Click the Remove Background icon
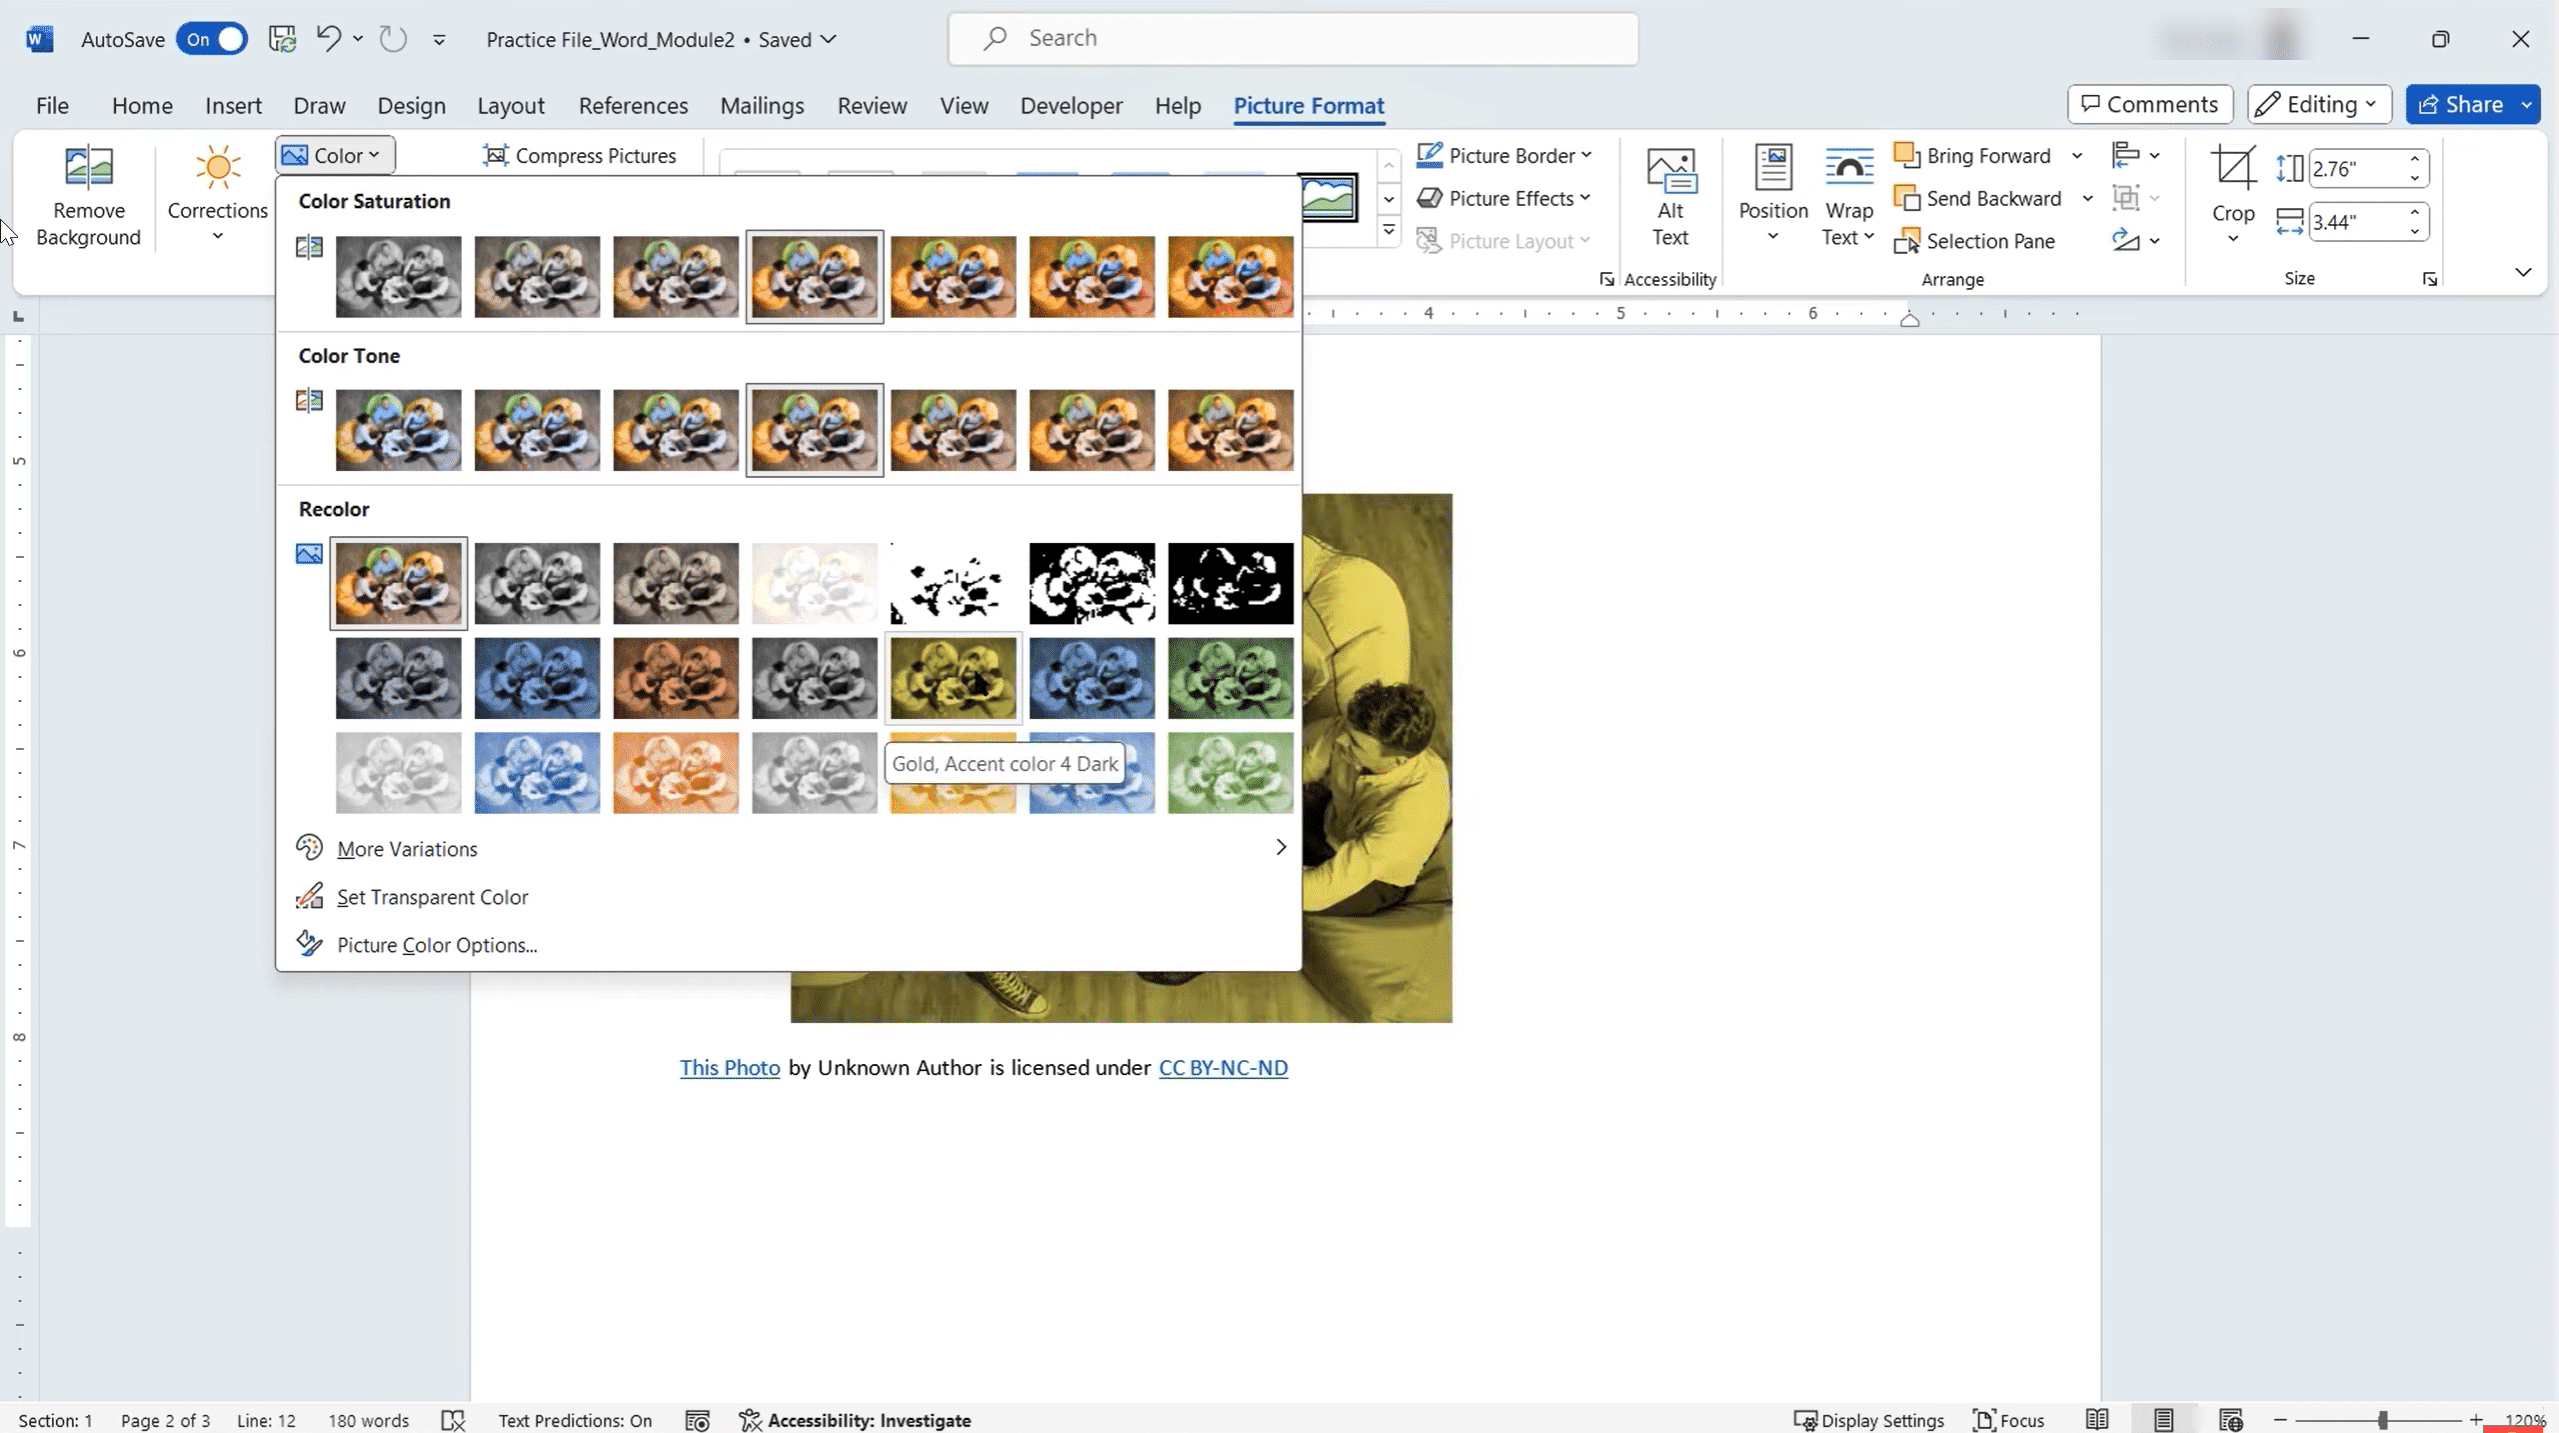Screen dimensions: 2559x1433 [88, 167]
